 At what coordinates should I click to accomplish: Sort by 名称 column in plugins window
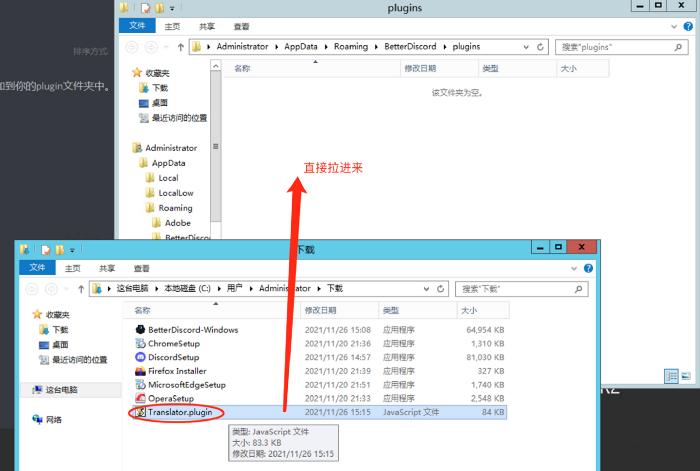pos(312,68)
